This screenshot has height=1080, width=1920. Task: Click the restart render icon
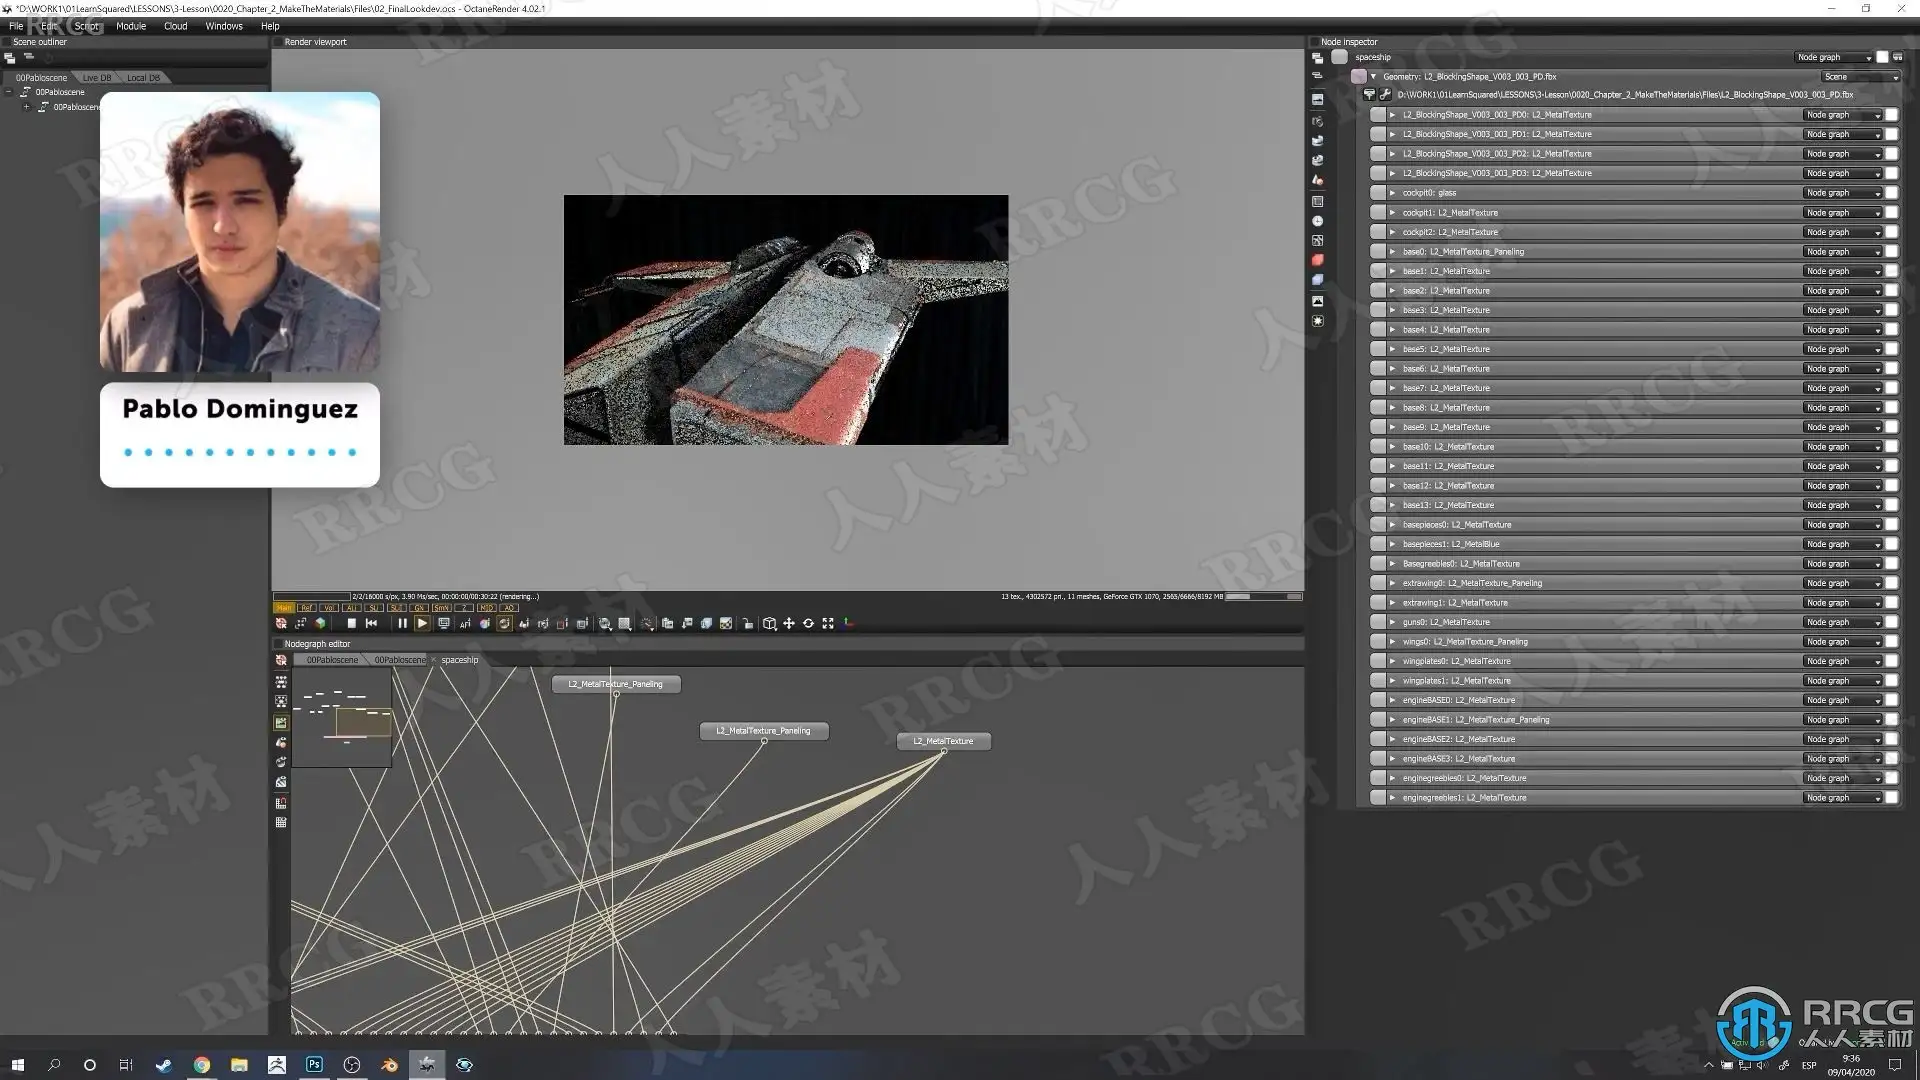[x=371, y=623]
